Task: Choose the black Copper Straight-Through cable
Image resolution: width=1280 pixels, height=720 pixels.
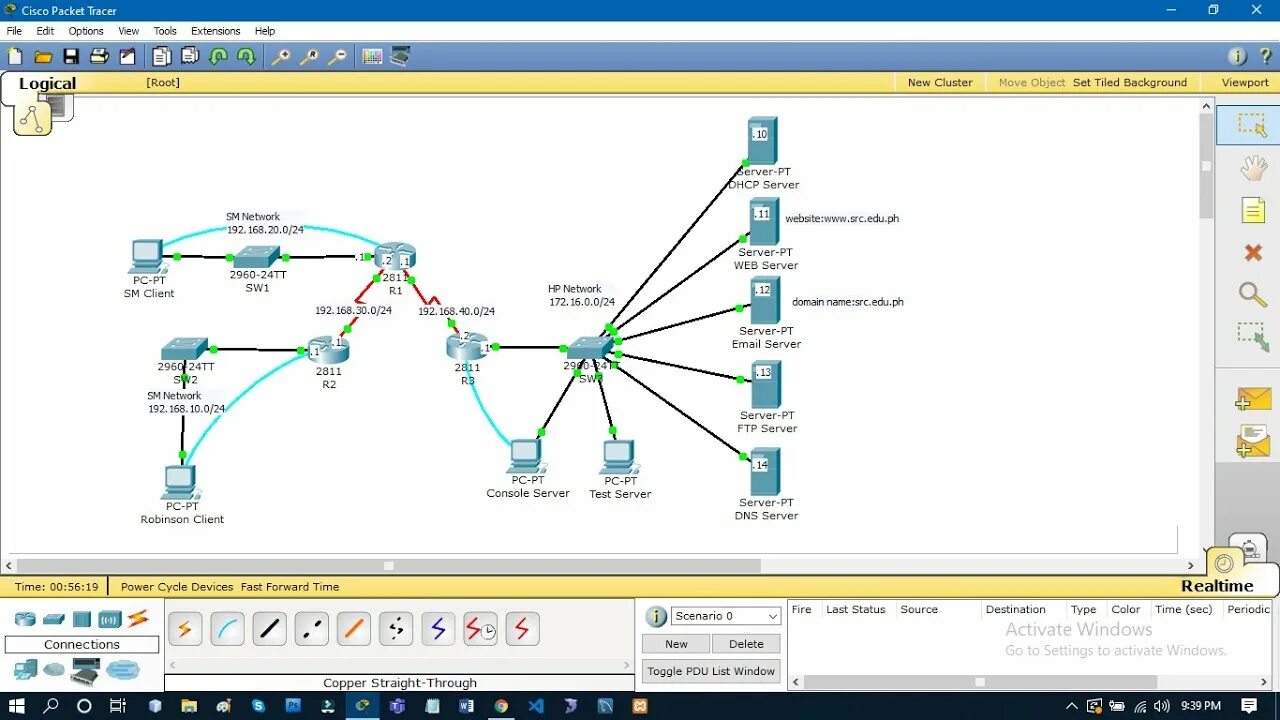Action: pyautogui.click(x=269, y=629)
